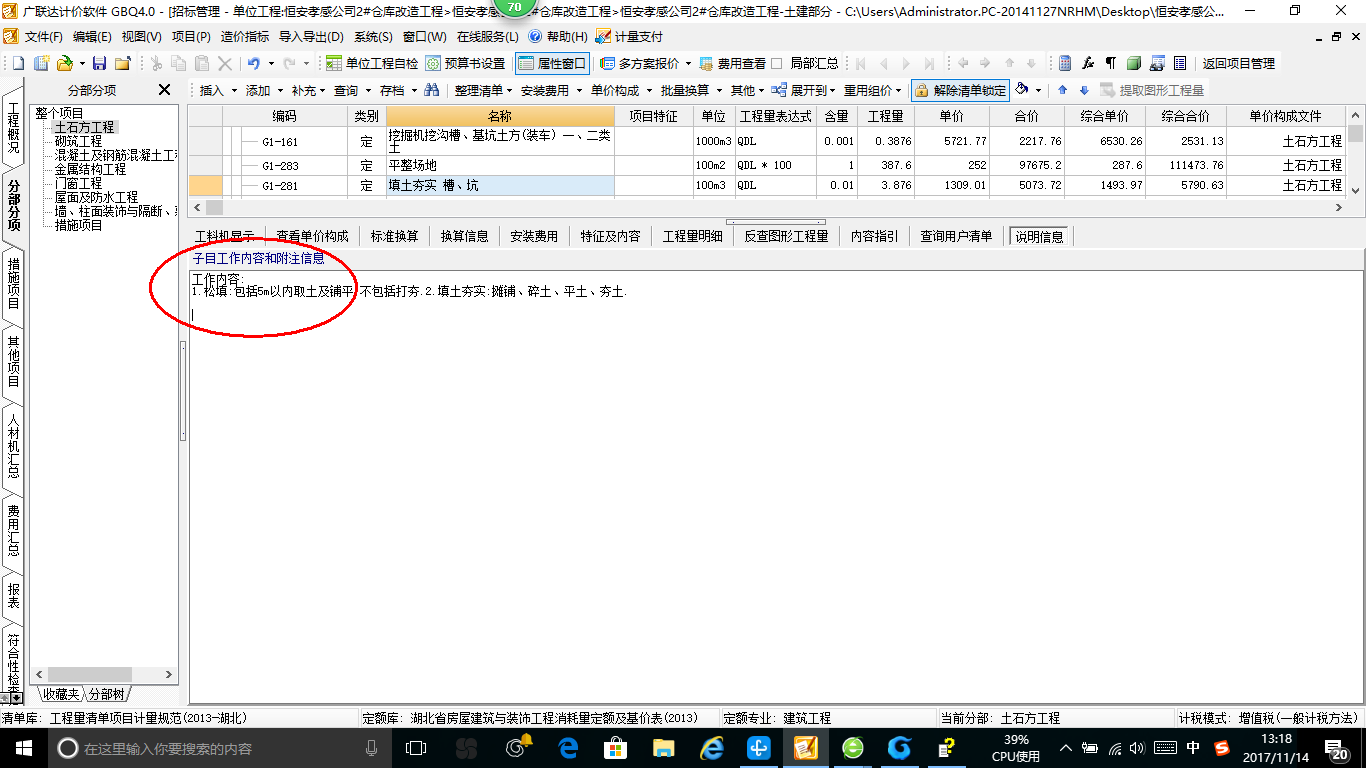The width and height of the screenshot is (1366, 768).
Task: Click the 名称 column header
Action: [x=500, y=116]
